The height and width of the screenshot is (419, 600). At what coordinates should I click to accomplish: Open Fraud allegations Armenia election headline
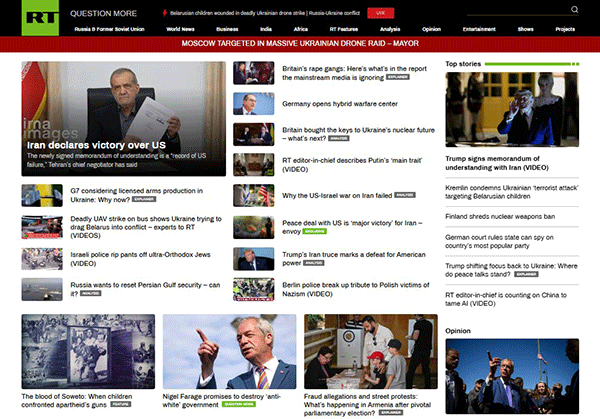[367, 405]
